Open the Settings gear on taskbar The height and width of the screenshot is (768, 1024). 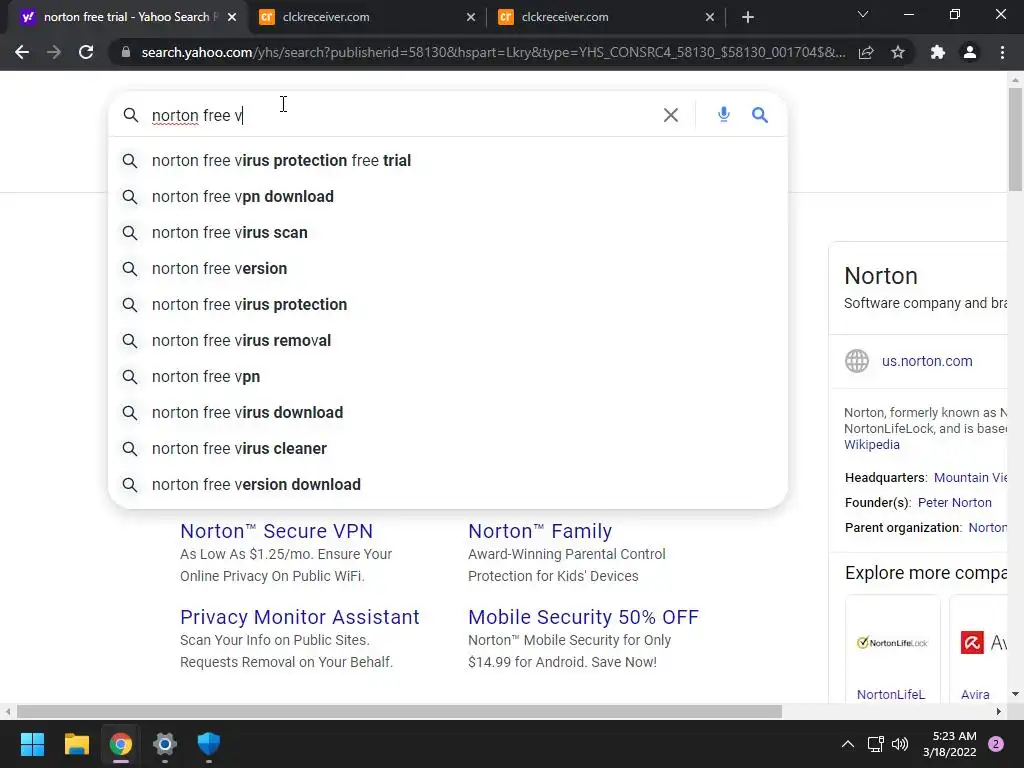pos(165,744)
